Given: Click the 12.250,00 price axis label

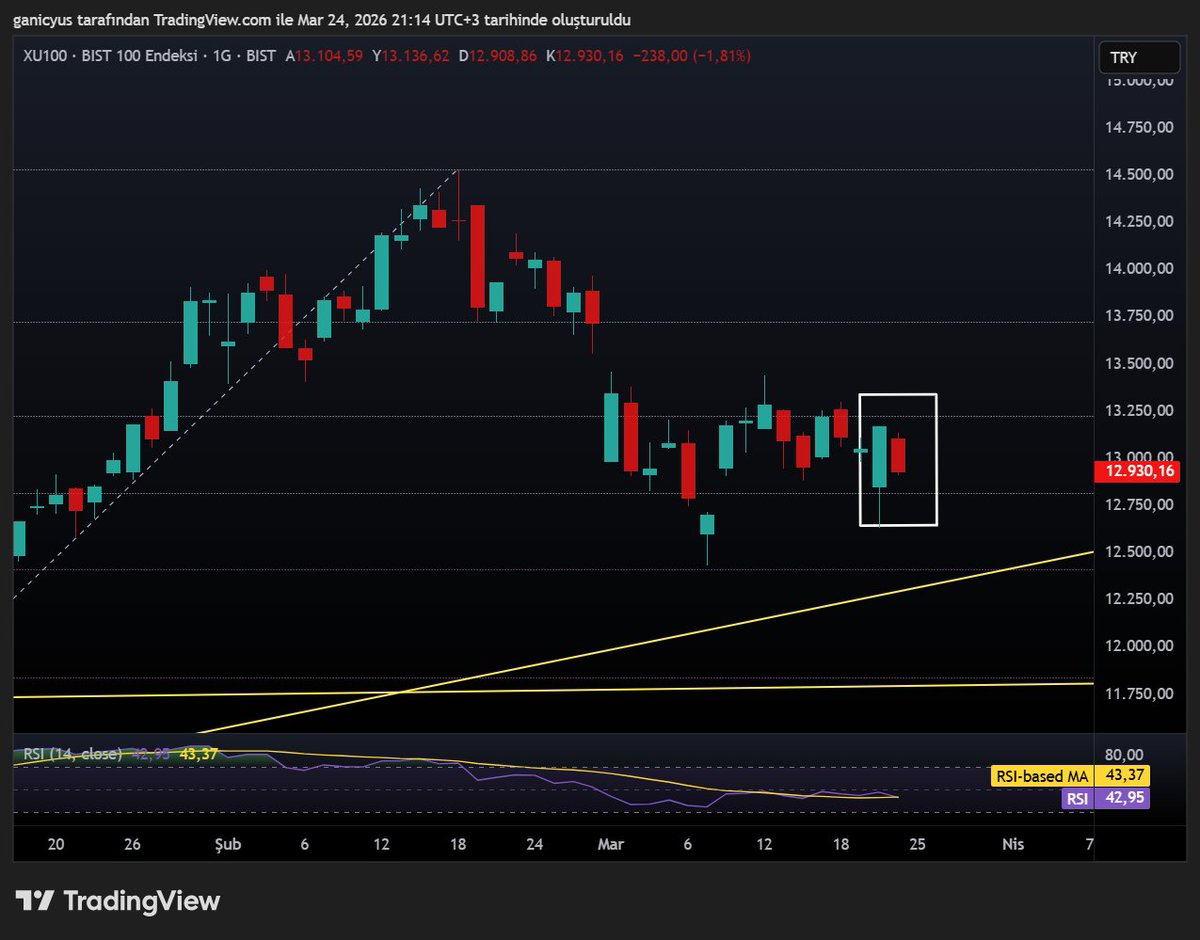Looking at the screenshot, I should pyautogui.click(x=1138, y=598).
